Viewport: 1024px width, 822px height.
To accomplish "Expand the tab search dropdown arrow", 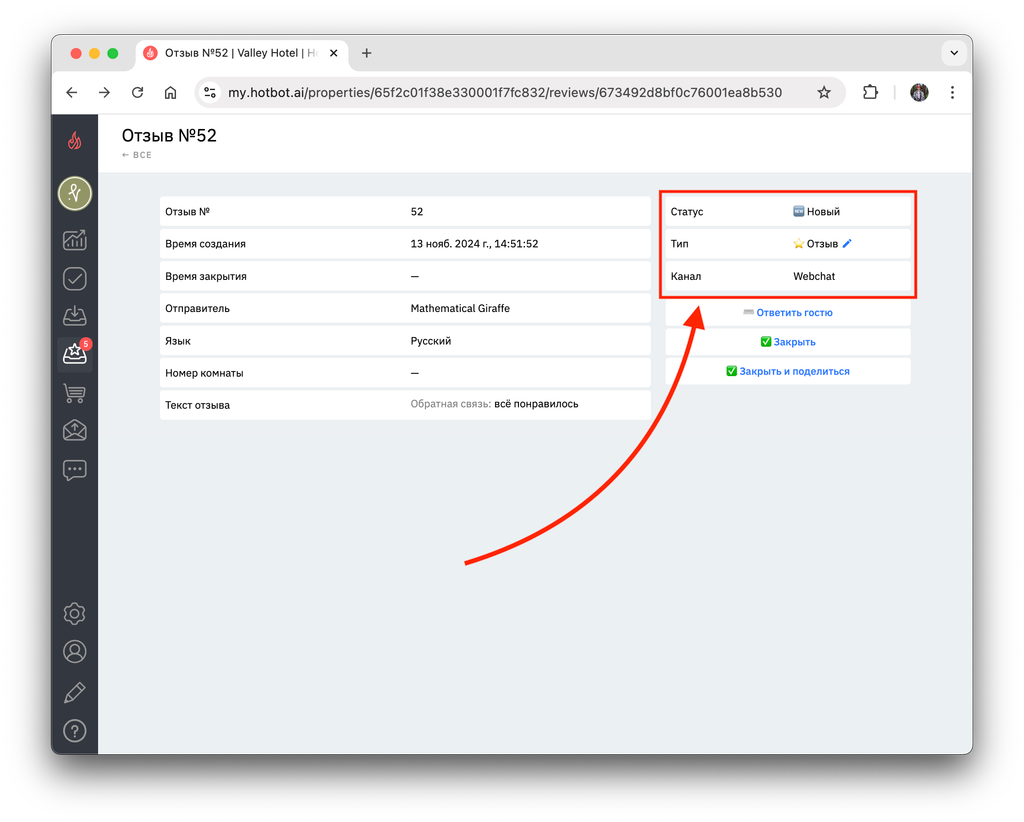I will click(954, 53).
